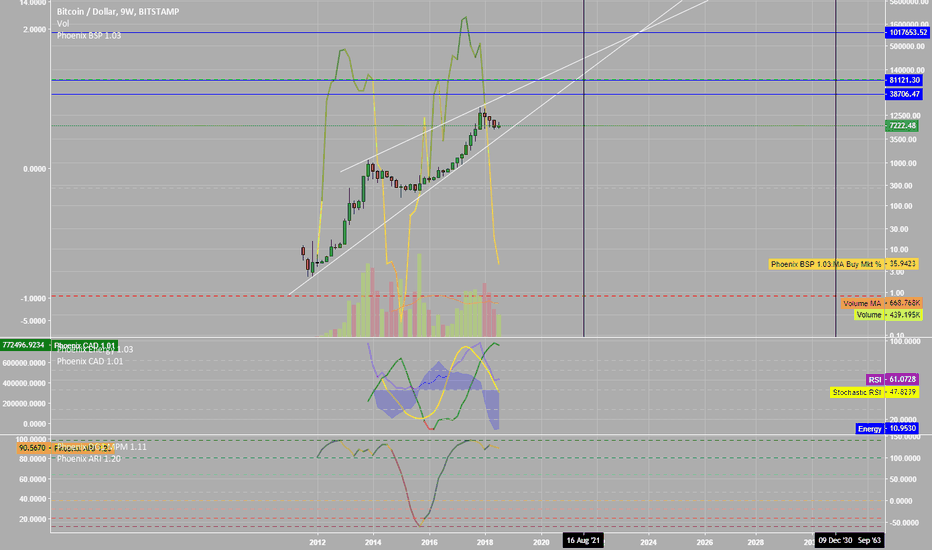This screenshot has width=932, height=550.
Task: Click the 38706.47 price line label
Action: tap(904, 94)
